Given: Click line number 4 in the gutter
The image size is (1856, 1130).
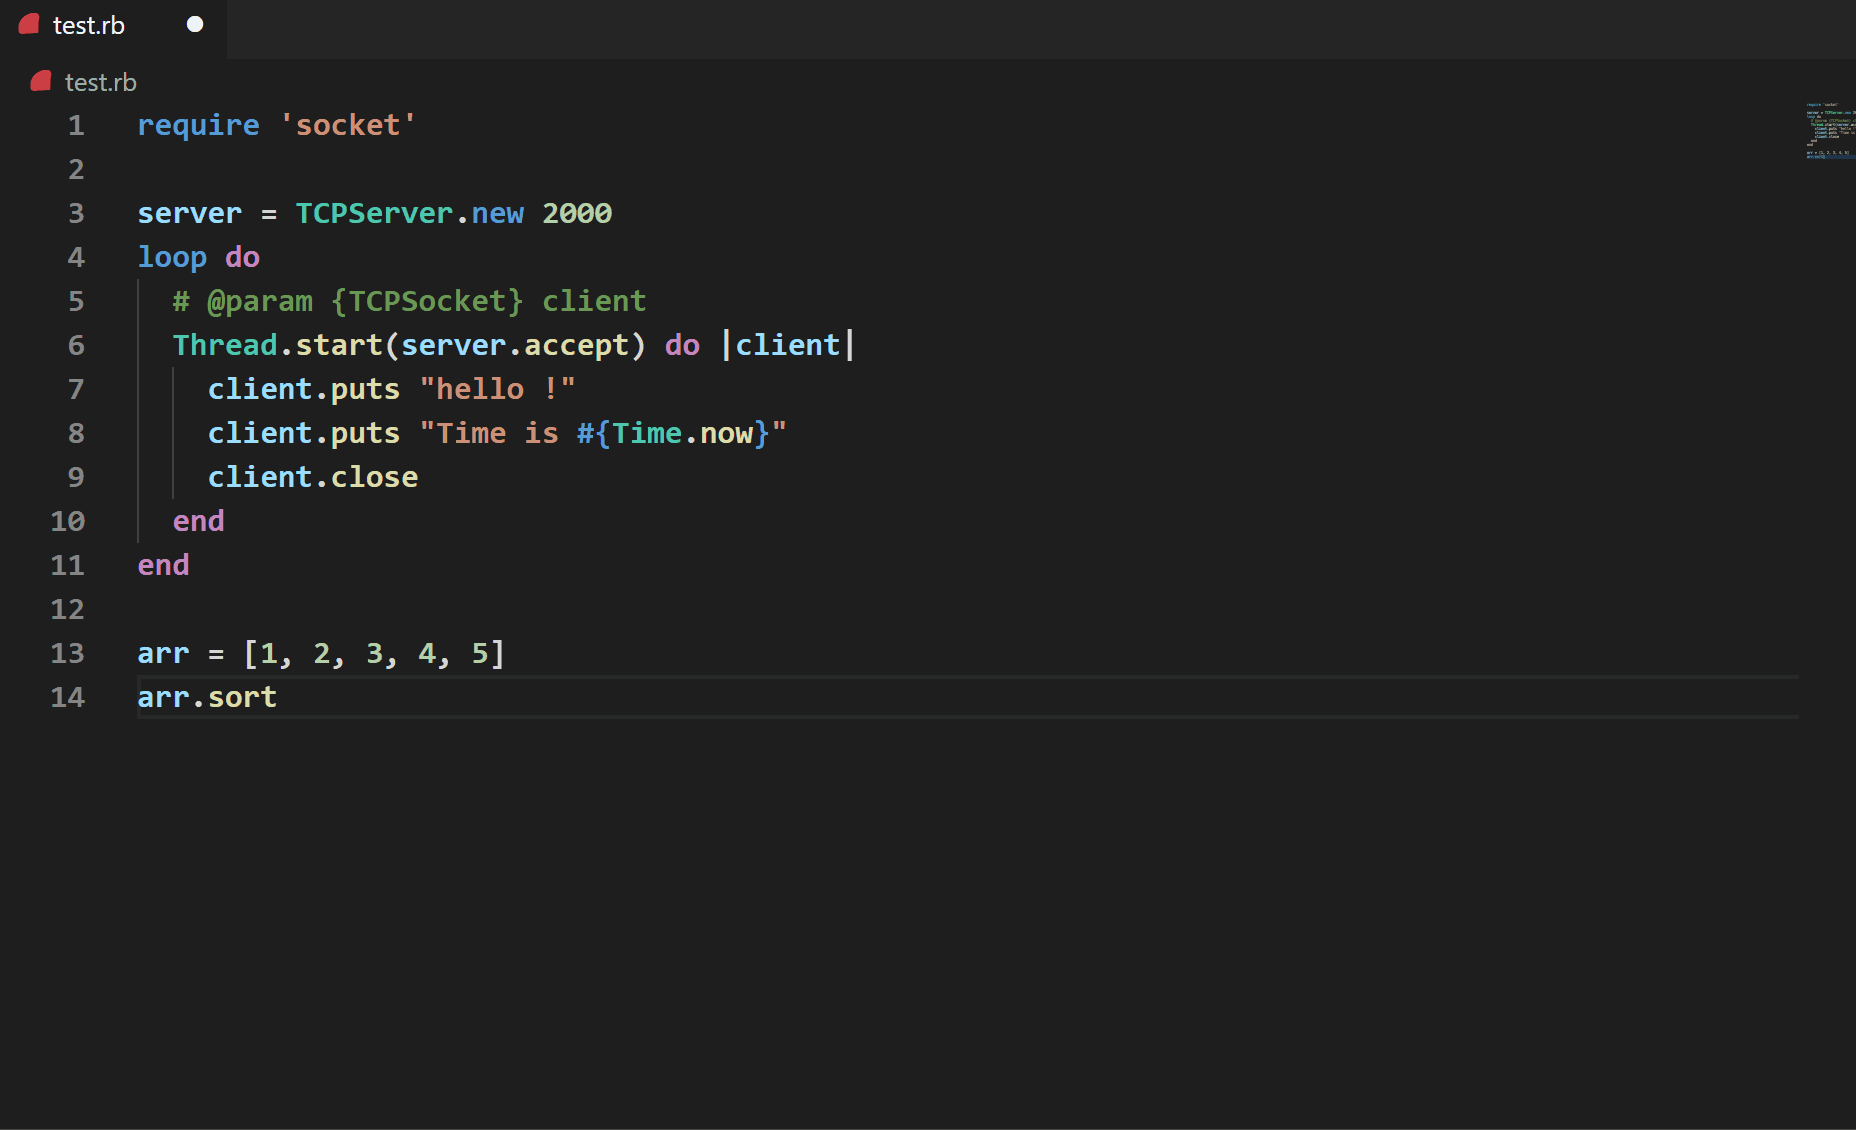Looking at the screenshot, I should click(x=76, y=258).
